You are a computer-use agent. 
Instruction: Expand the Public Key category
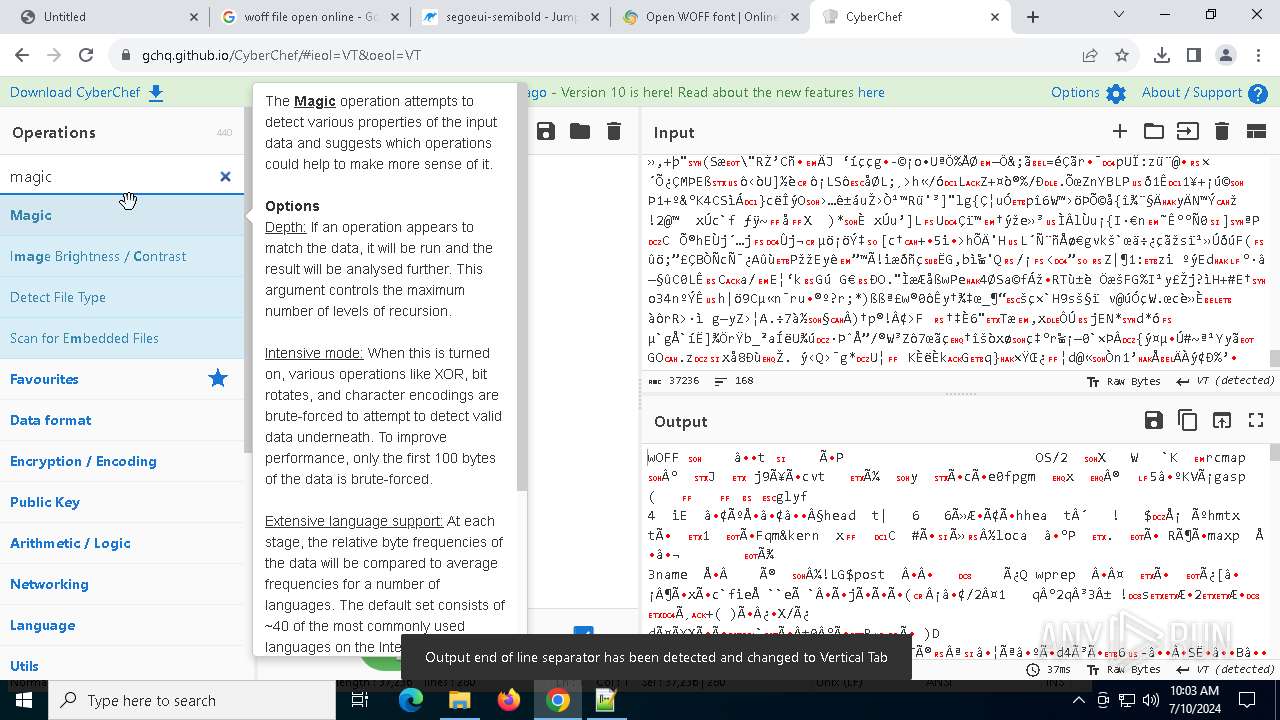tap(122, 502)
